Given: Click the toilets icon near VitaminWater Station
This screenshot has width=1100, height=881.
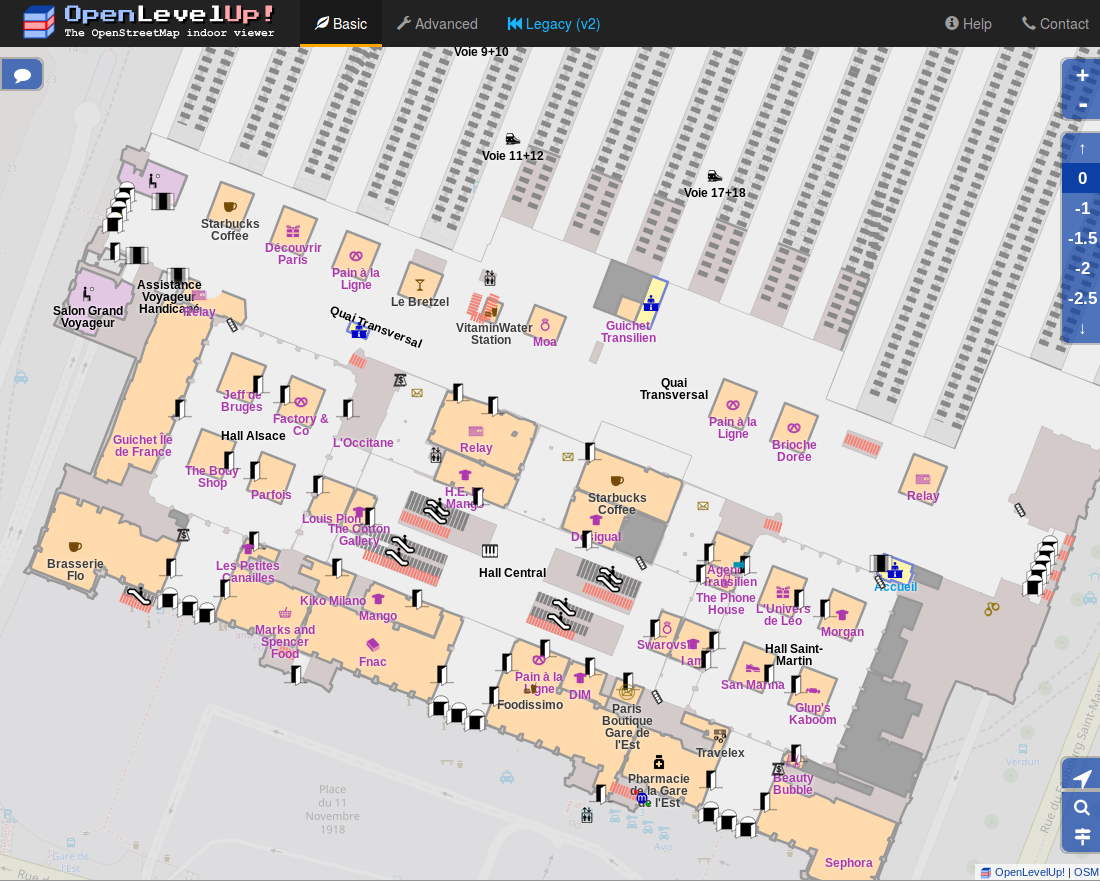Looking at the screenshot, I should coord(490,278).
